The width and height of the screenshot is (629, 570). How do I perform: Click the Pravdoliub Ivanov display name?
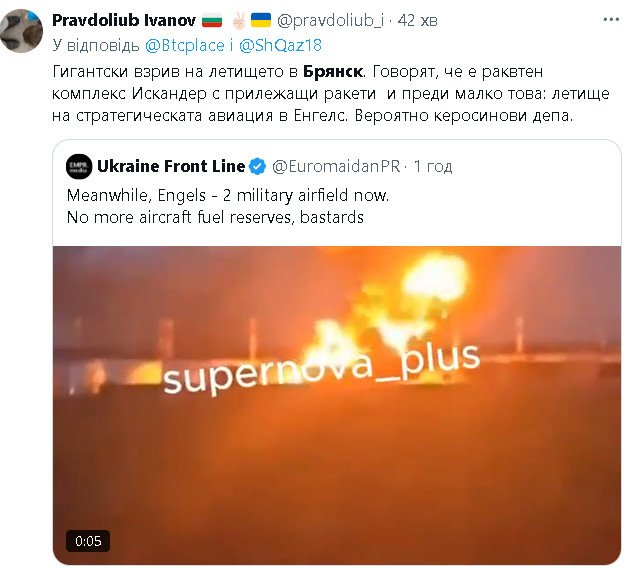click(x=124, y=20)
